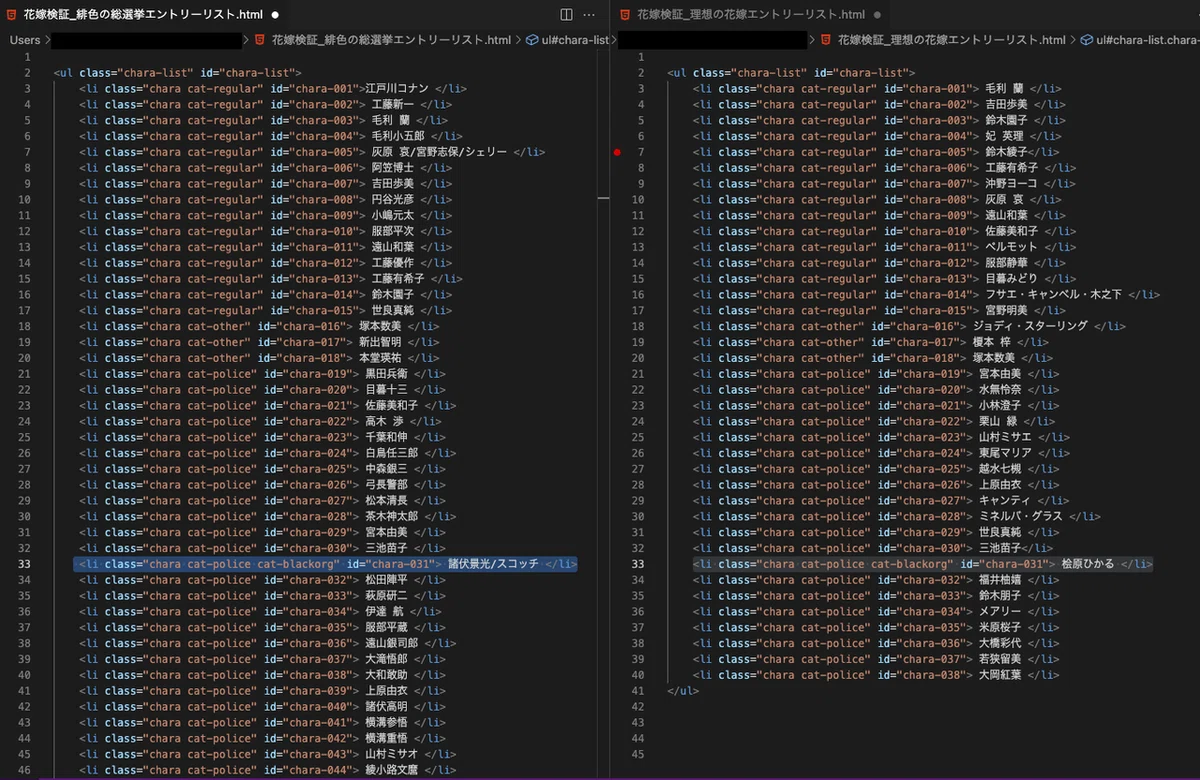
Task: Click 小林澄子 in right editor
Action: [1000, 406]
